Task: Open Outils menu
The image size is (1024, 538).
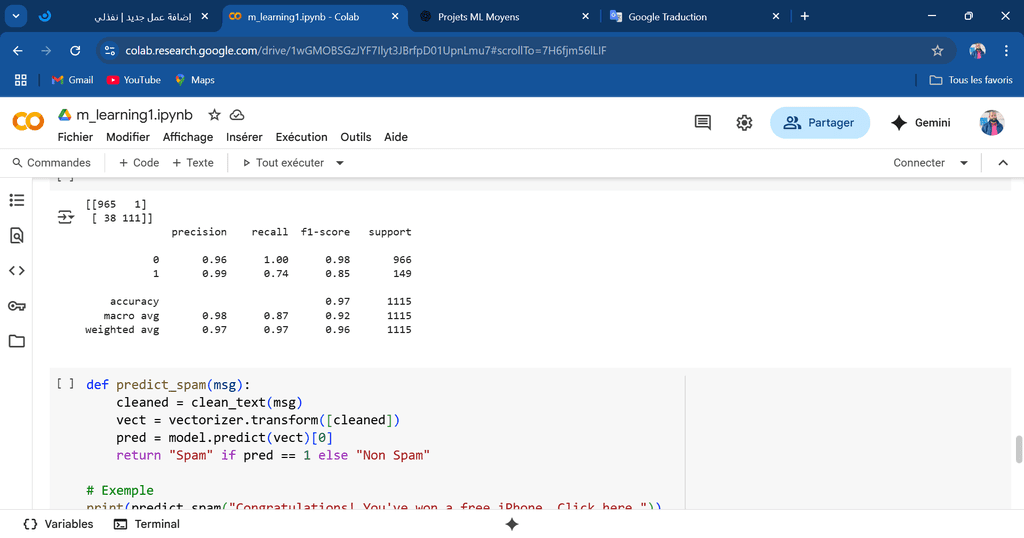Action: point(355,137)
